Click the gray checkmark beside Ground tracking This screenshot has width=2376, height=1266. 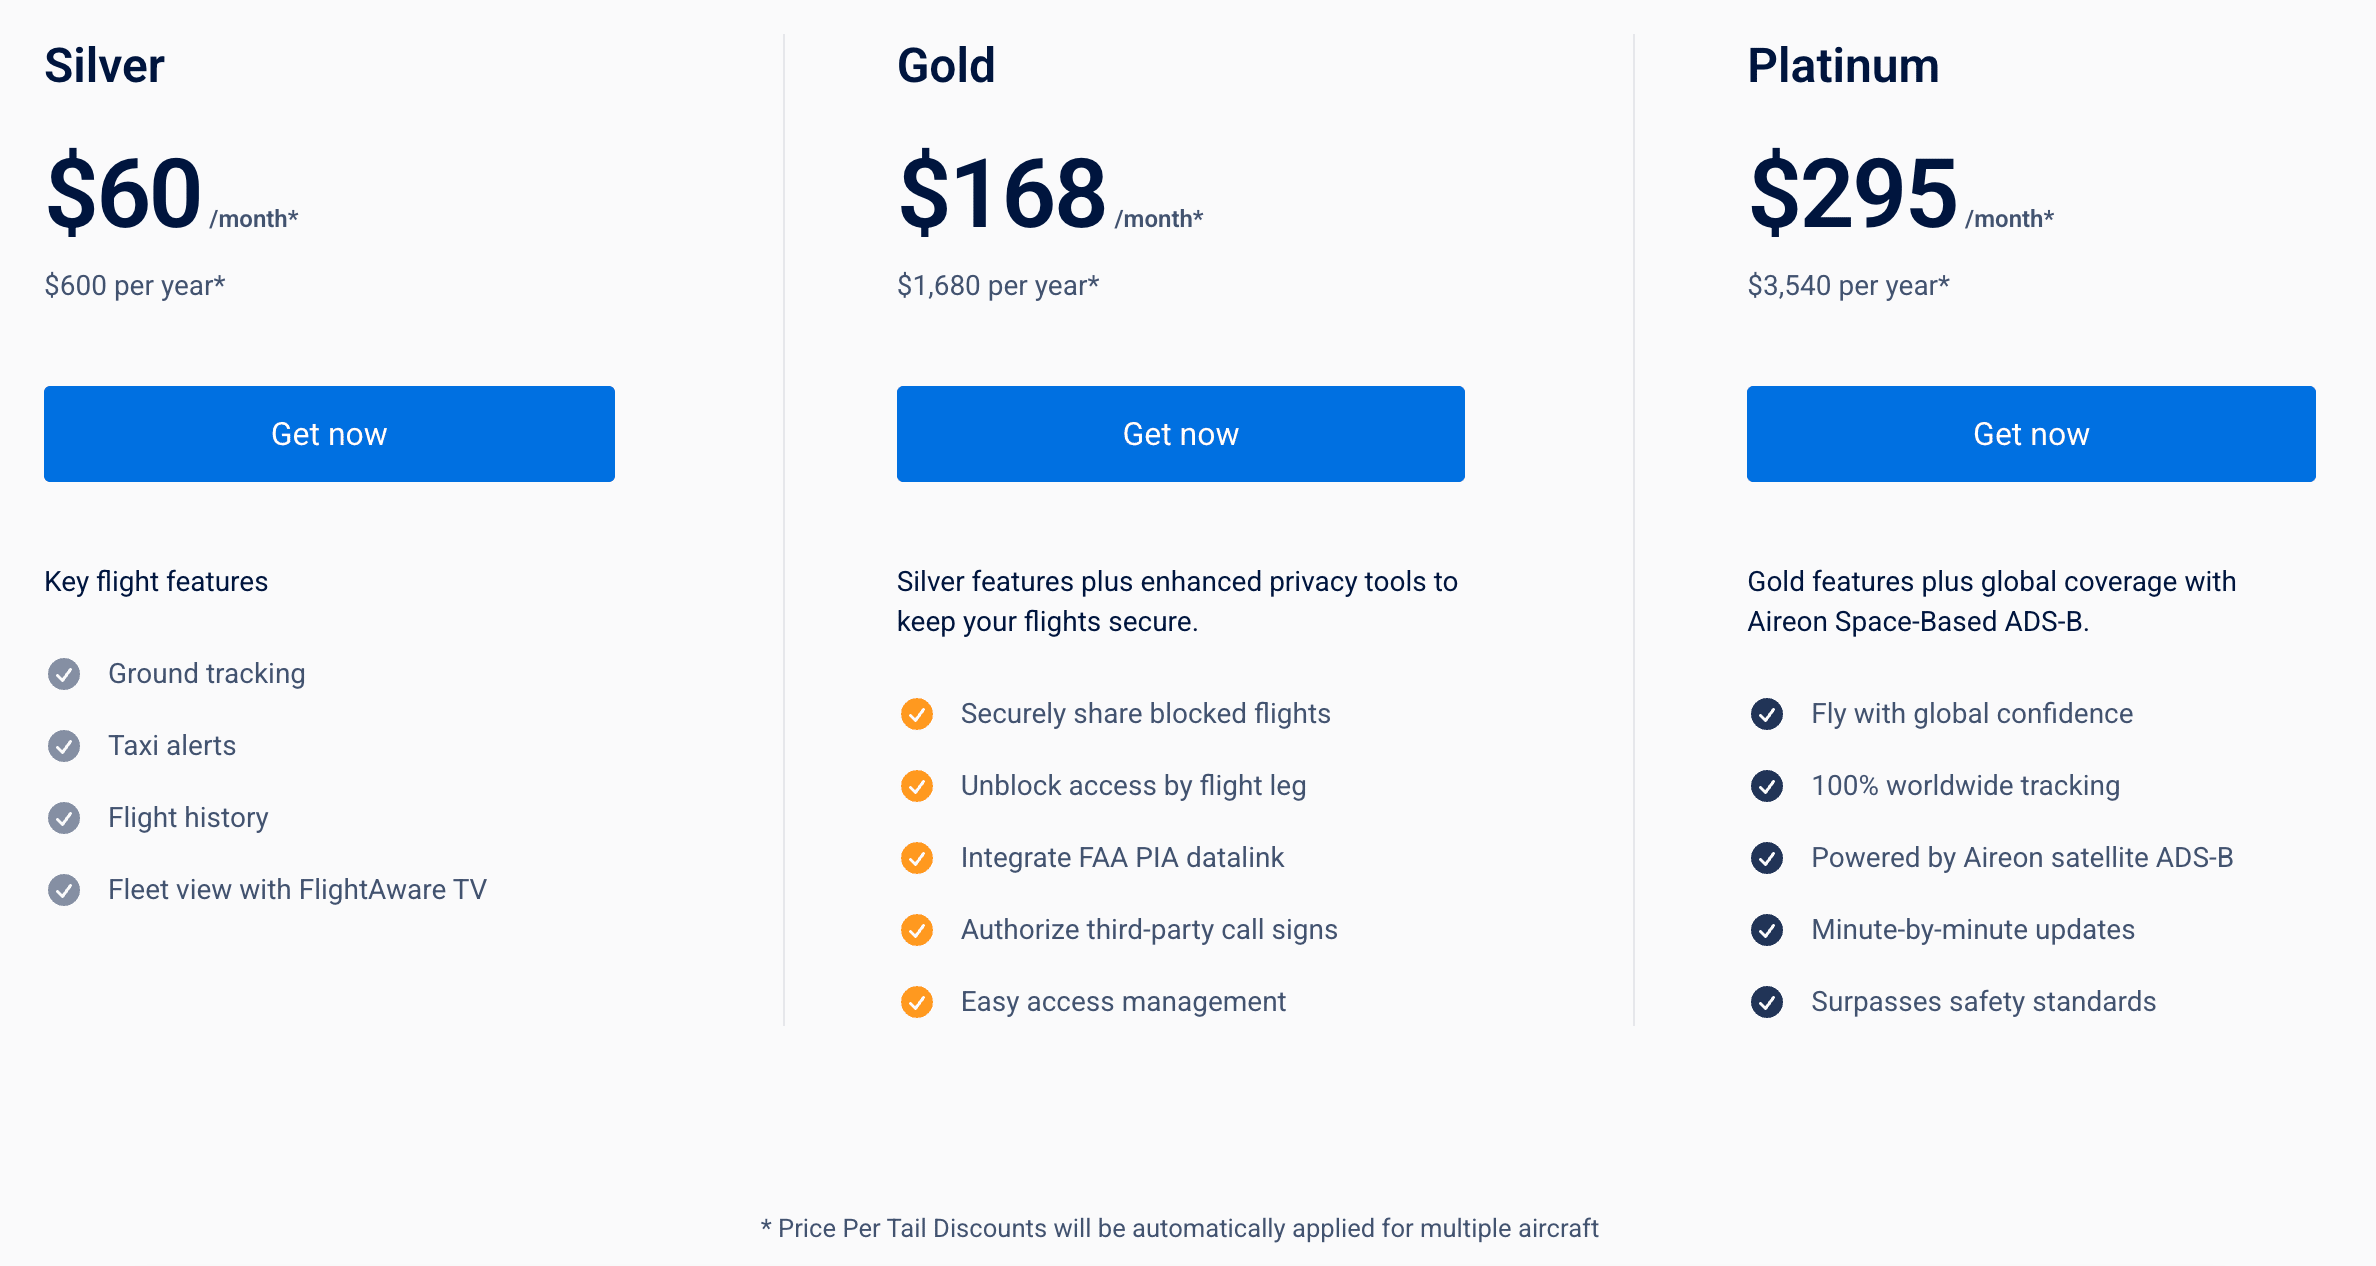(x=64, y=674)
